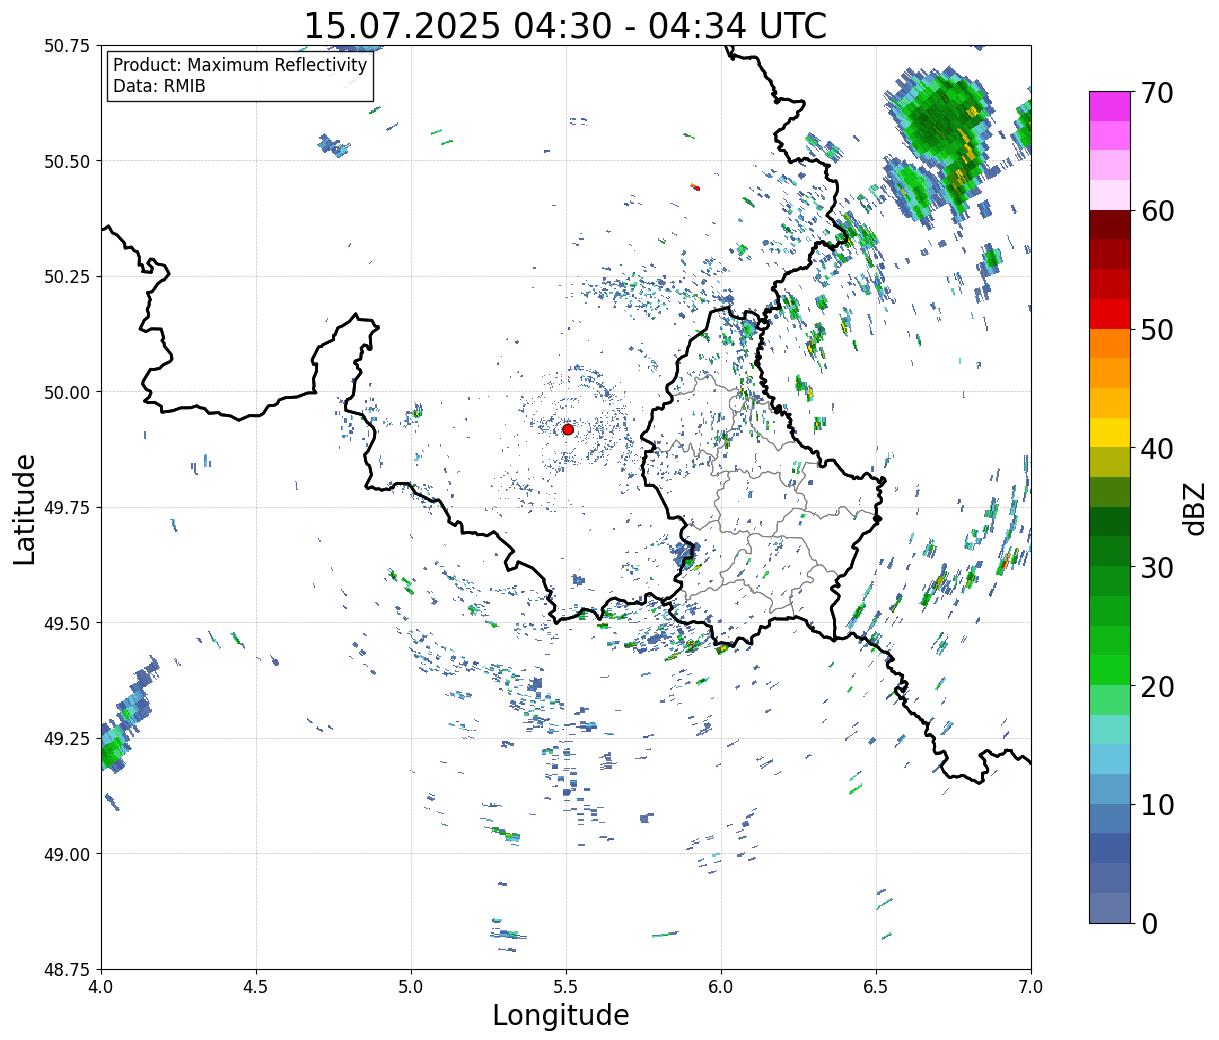Click the longitude tick label 6.5
The height and width of the screenshot is (1040, 1219).
tap(876, 986)
